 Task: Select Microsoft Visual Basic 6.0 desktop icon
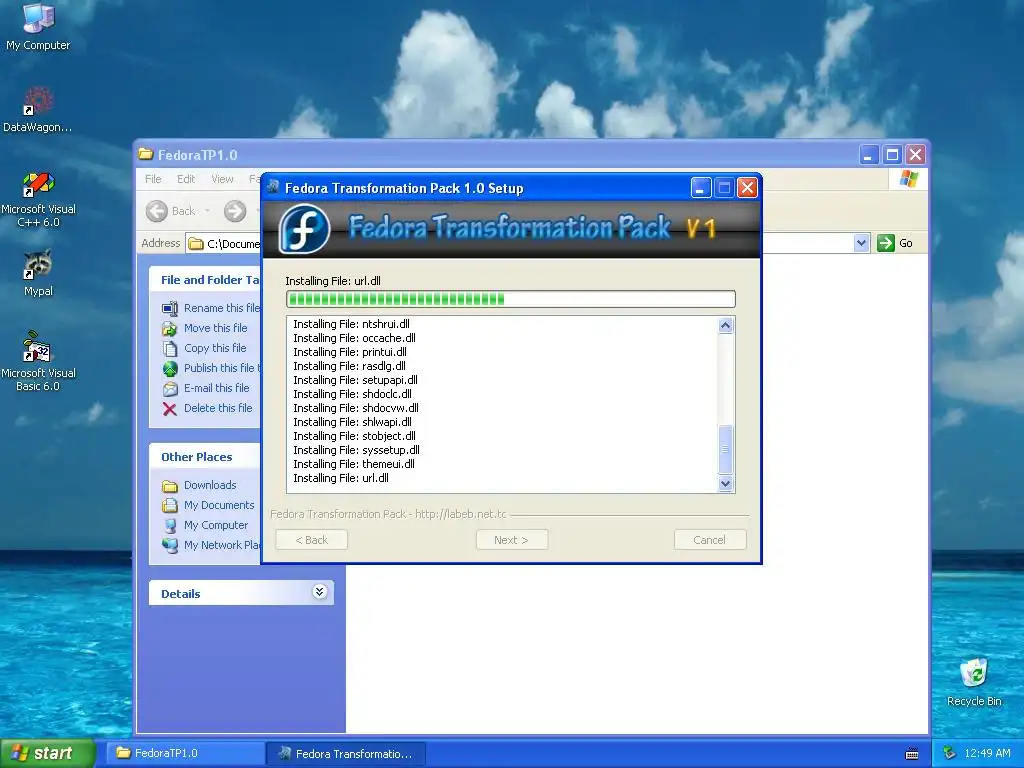coord(38,361)
